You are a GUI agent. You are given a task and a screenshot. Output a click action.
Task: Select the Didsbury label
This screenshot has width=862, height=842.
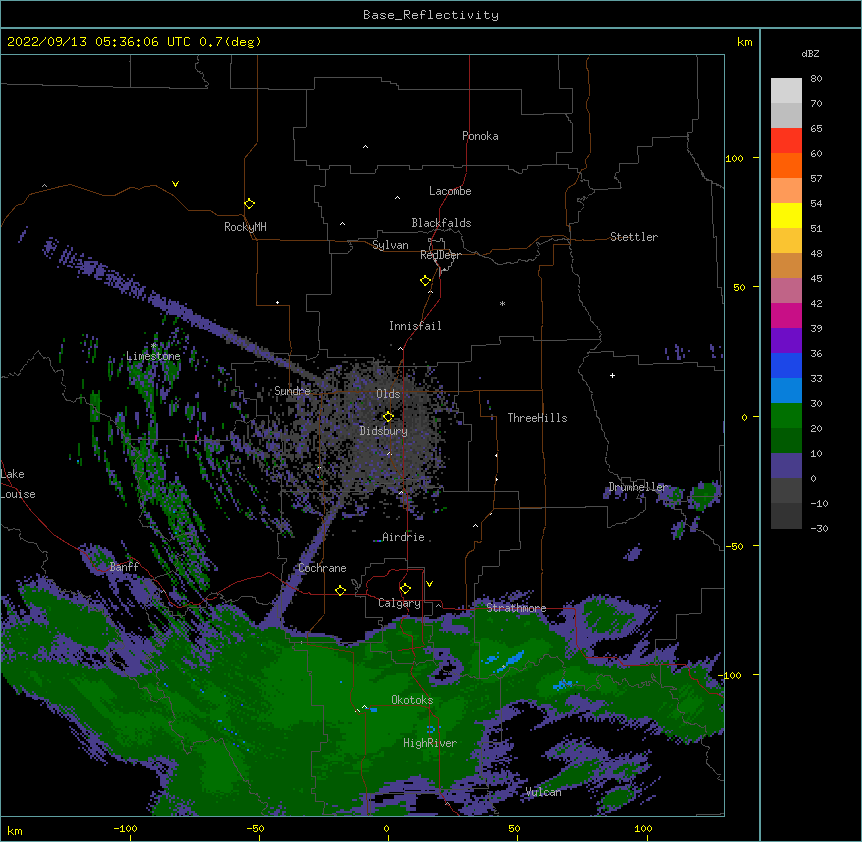(384, 431)
